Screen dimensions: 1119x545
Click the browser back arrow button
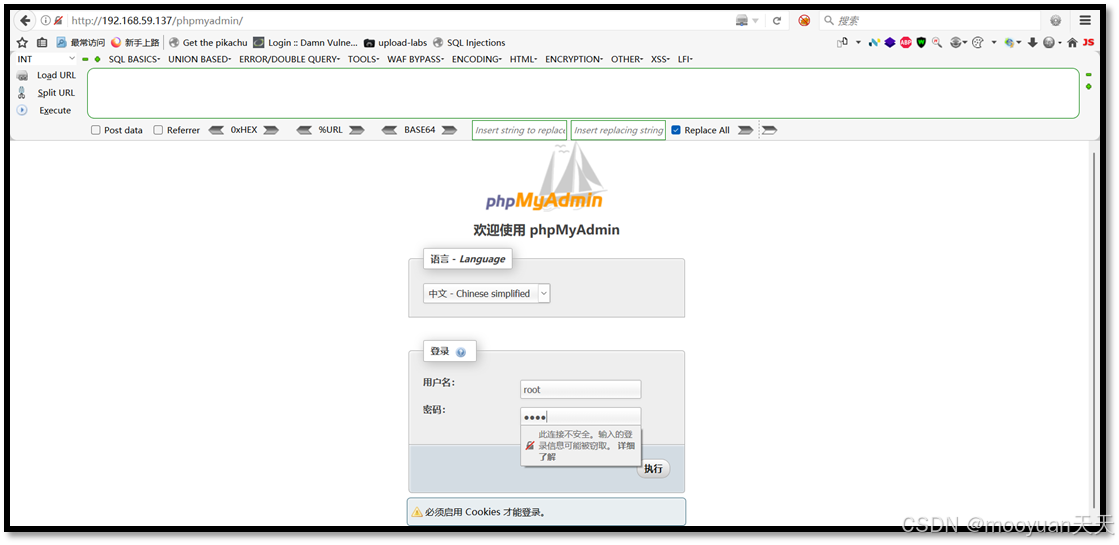[x=26, y=21]
